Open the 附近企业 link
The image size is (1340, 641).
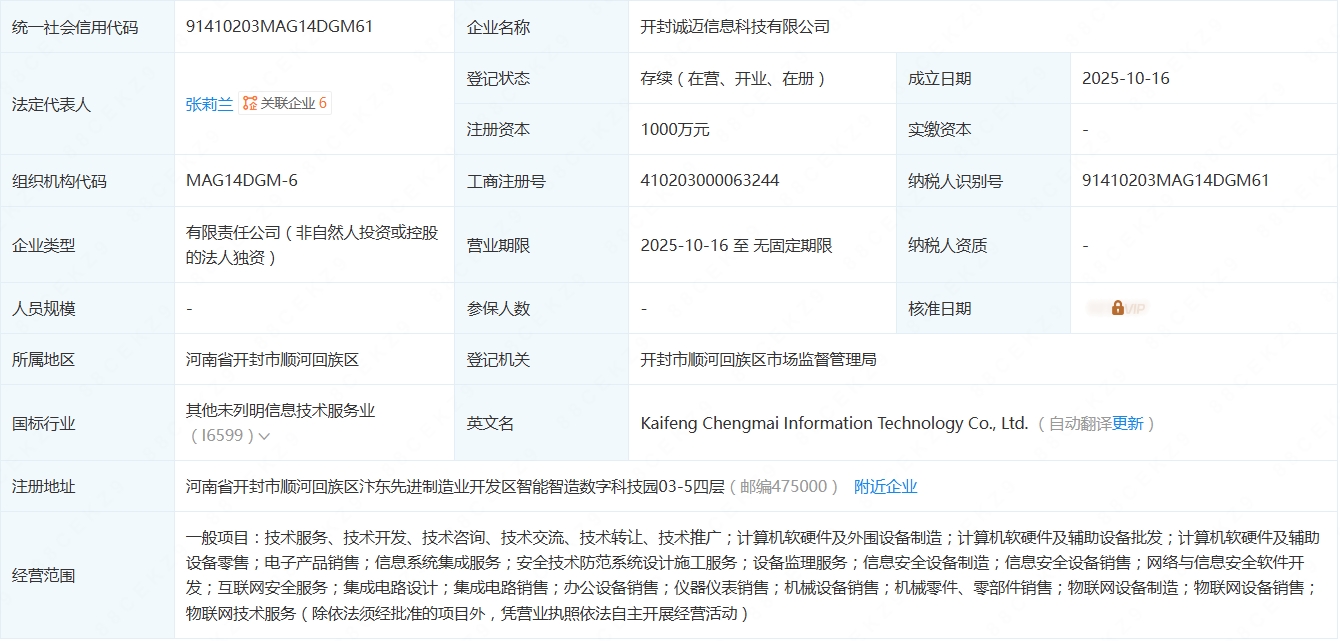click(885, 486)
